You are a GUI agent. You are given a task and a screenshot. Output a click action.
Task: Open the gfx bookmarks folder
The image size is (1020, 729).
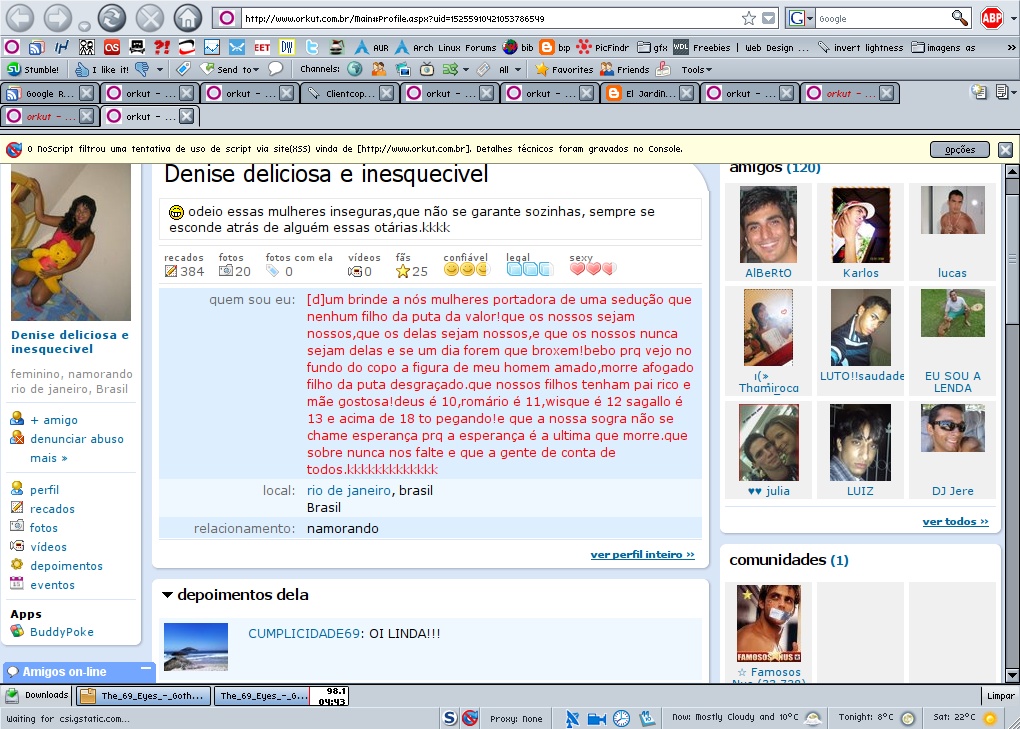click(652, 47)
